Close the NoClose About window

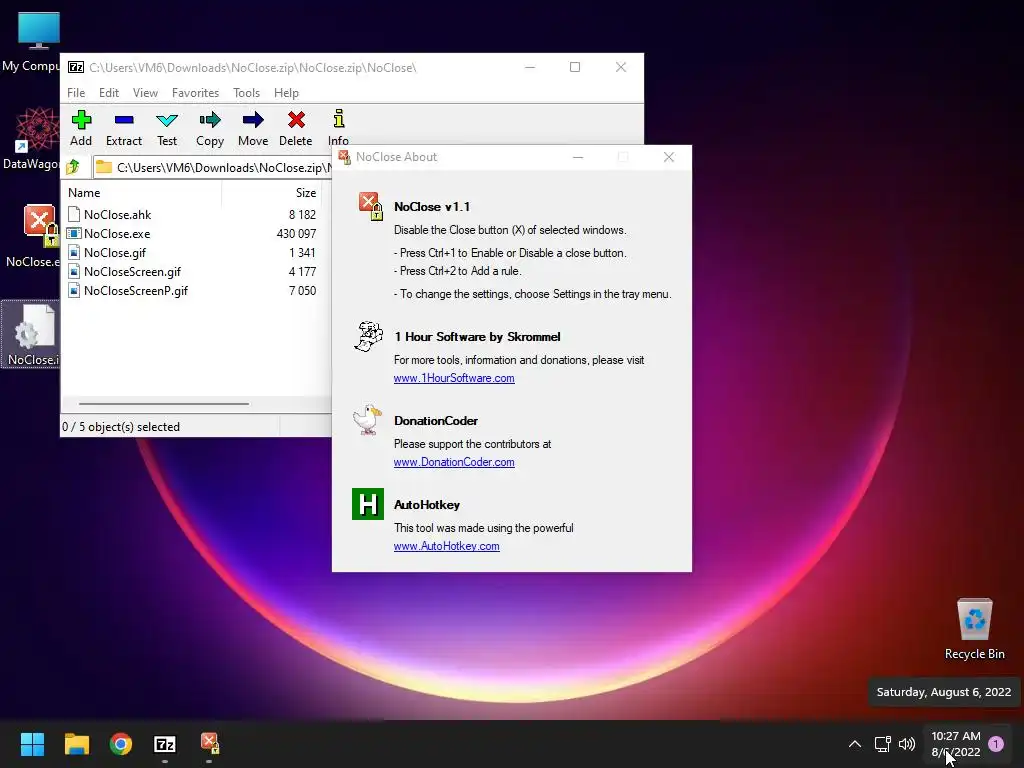(x=669, y=157)
